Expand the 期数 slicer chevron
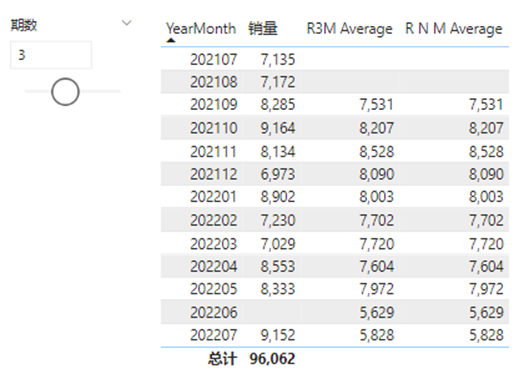The height and width of the screenshot is (374, 524). click(126, 23)
